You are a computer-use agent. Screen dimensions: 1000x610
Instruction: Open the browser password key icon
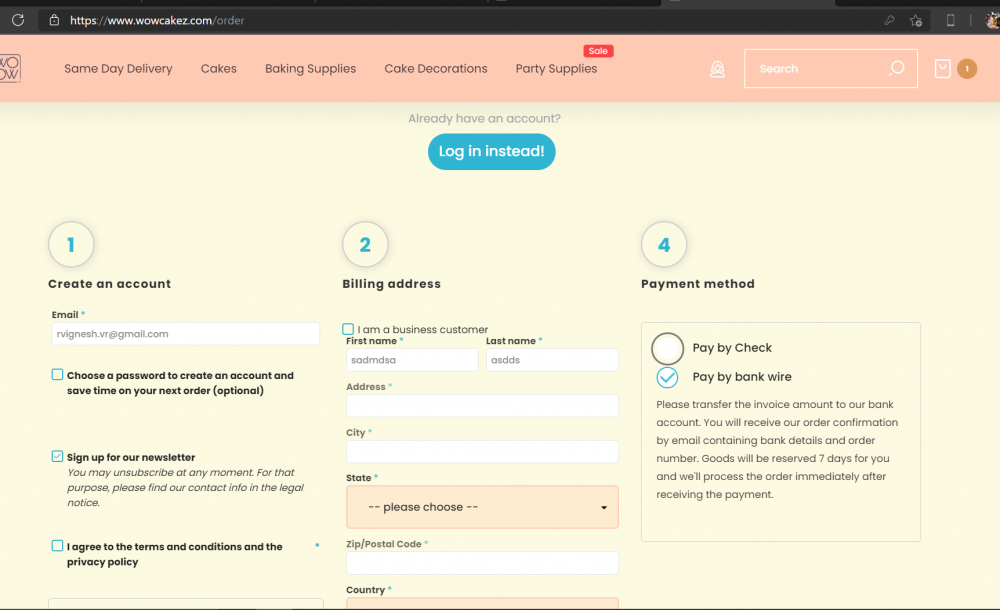(x=888, y=20)
